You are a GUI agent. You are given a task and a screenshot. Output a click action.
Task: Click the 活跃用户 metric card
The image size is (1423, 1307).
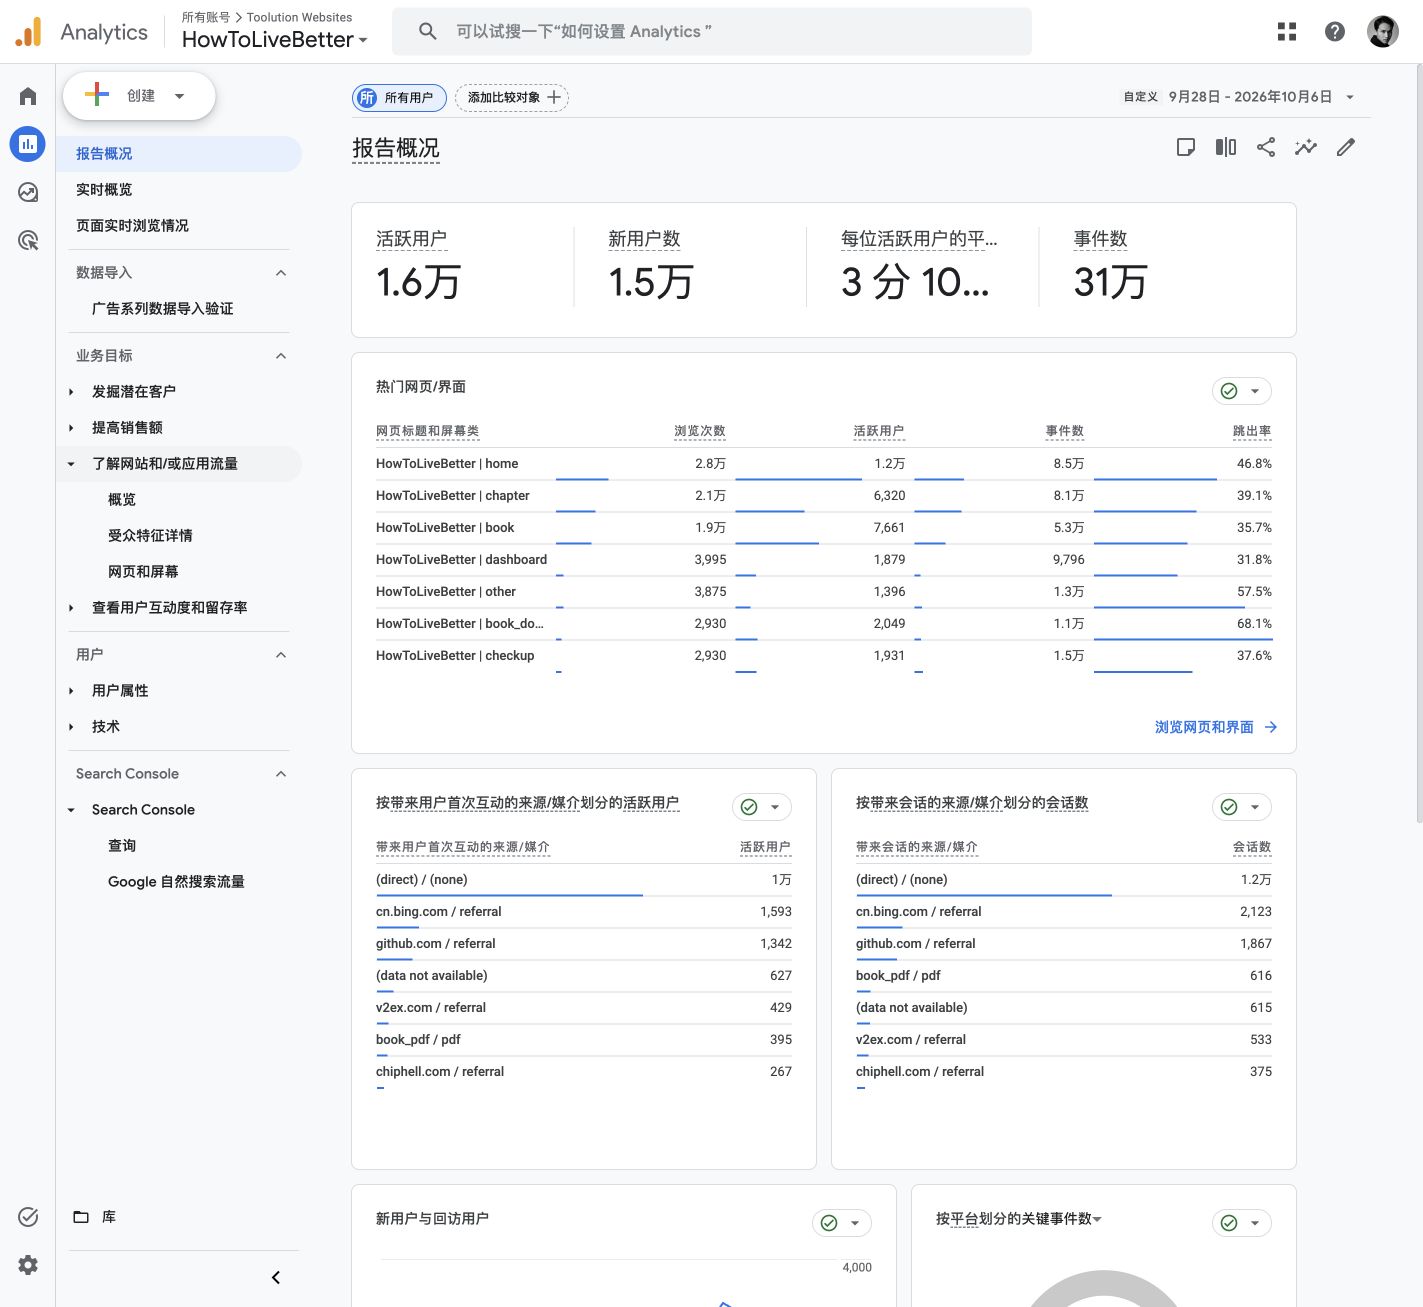(x=462, y=267)
